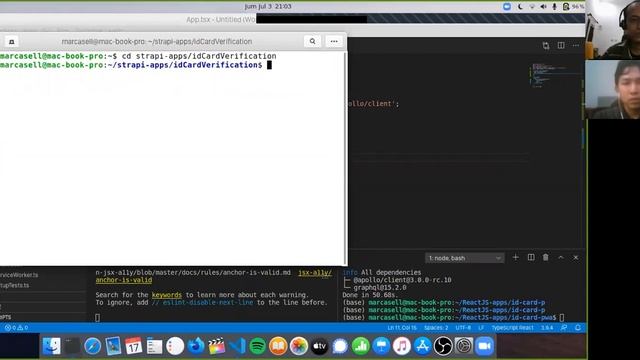
Task: Click the top participant video thumbnail
Action: tap(612, 29)
